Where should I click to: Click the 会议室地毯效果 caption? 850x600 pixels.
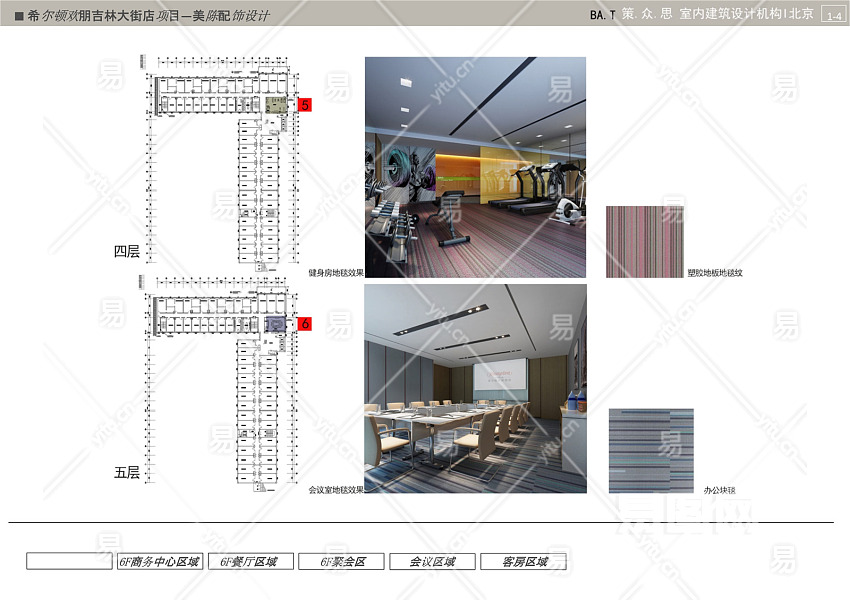coord(336,490)
